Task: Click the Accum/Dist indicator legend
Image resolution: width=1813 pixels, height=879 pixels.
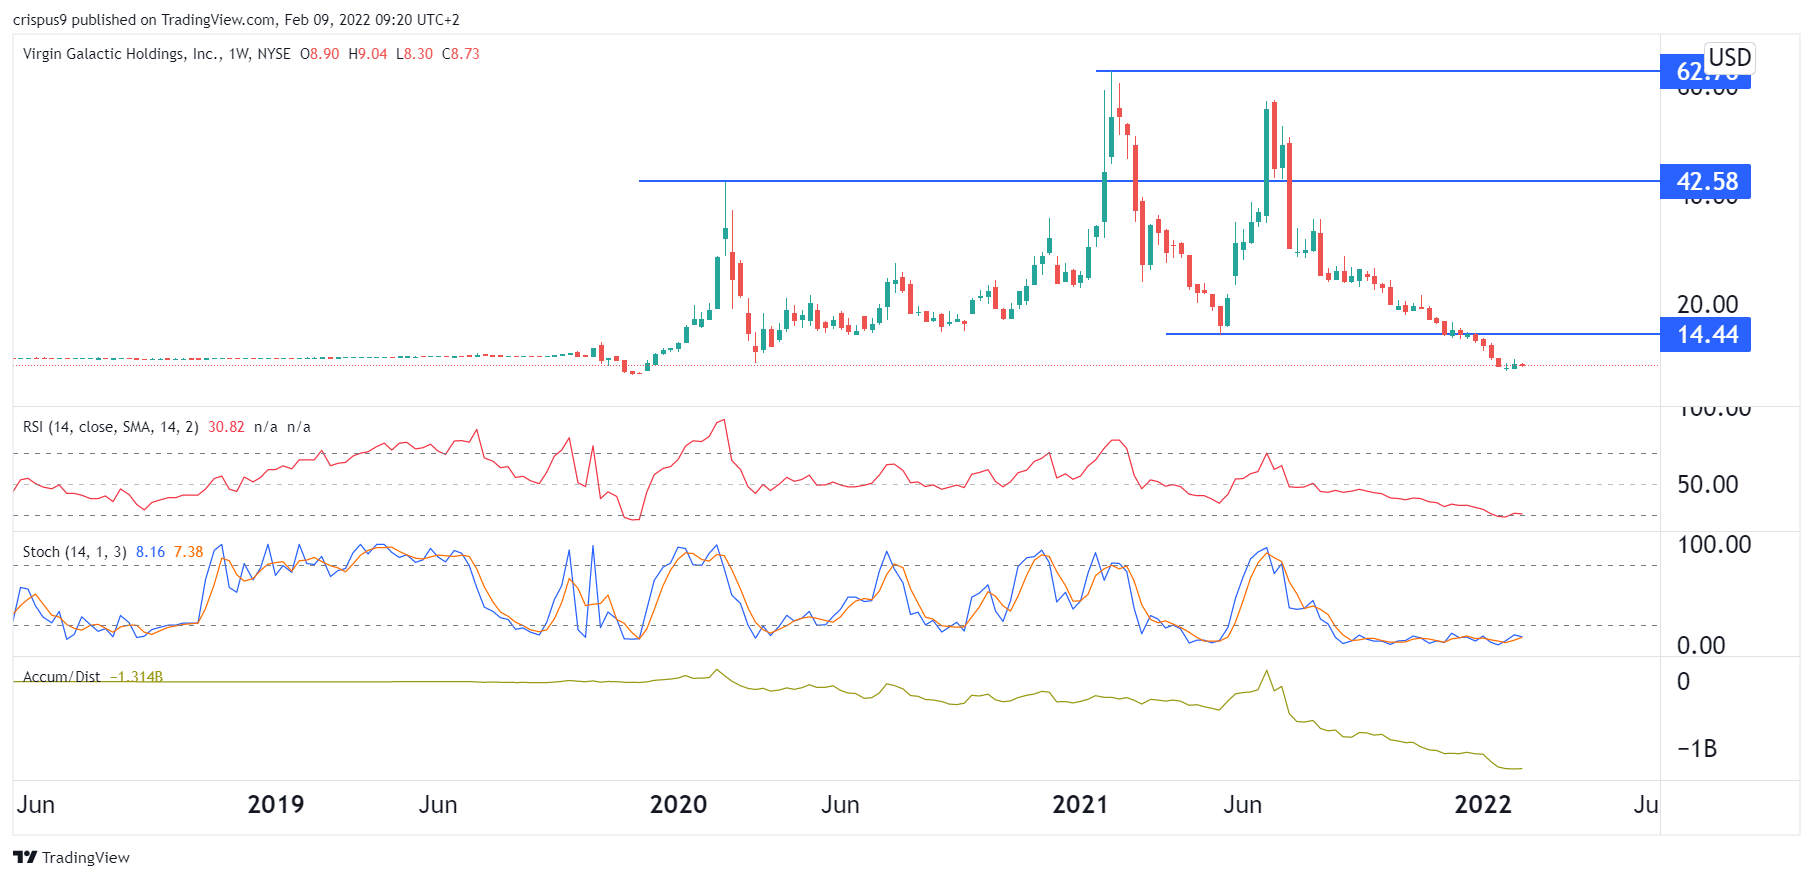Action: click(x=61, y=677)
